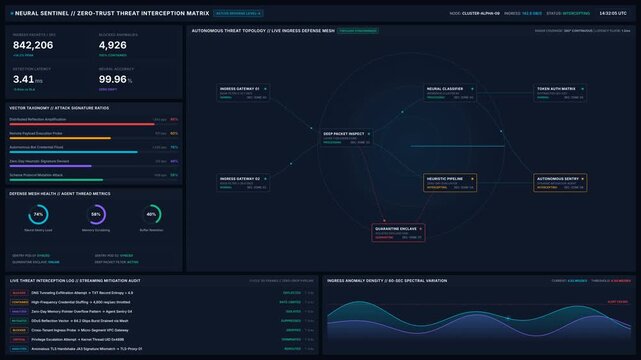Select Privilege Escalation Attempt log row
This screenshot has width=641, height=360.
[162, 340]
